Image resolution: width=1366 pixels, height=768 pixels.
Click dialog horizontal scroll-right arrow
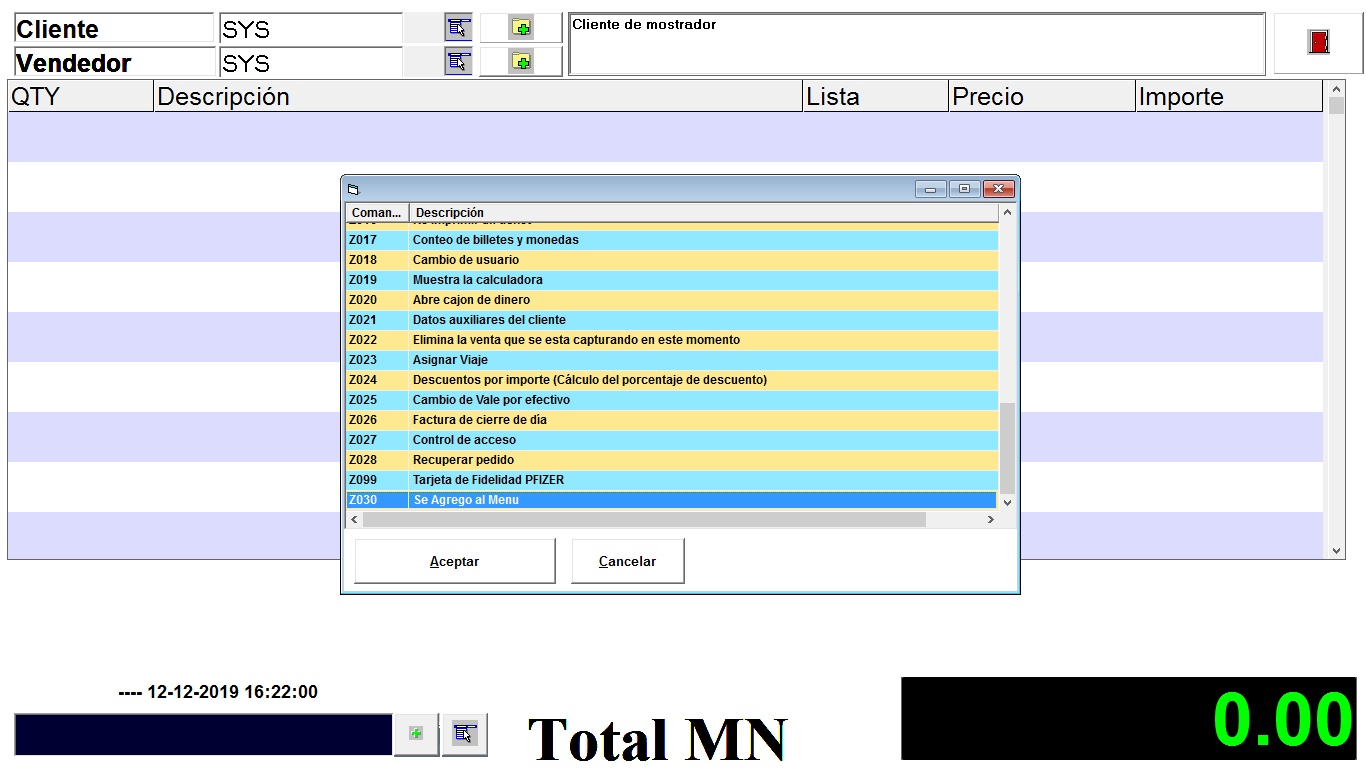click(x=991, y=520)
